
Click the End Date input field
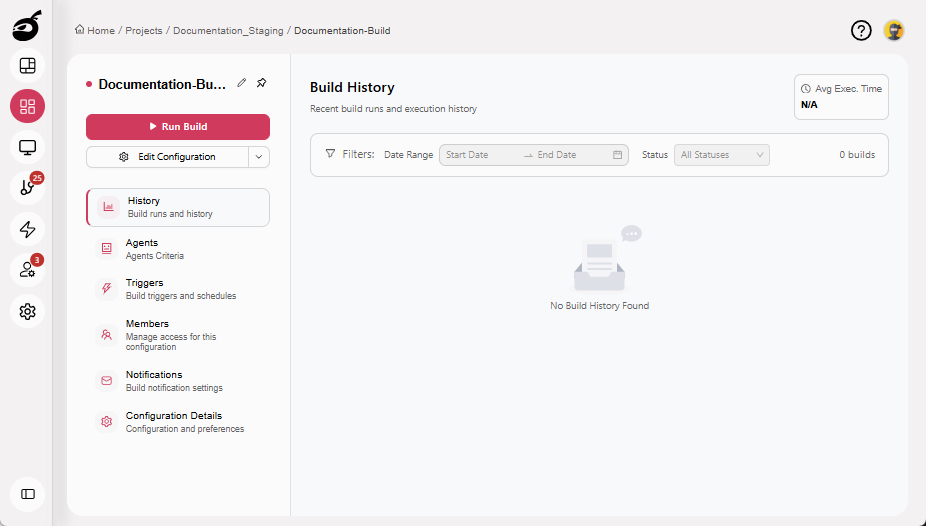point(570,155)
